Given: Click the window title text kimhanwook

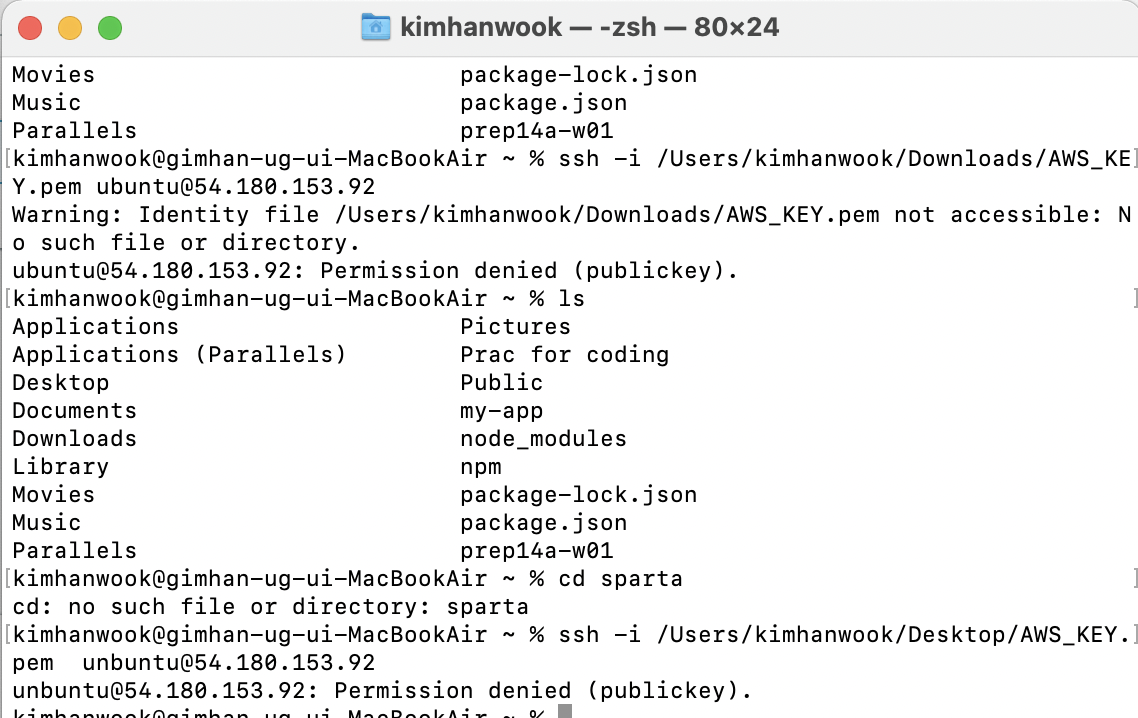Looking at the screenshot, I should click(x=481, y=28).
